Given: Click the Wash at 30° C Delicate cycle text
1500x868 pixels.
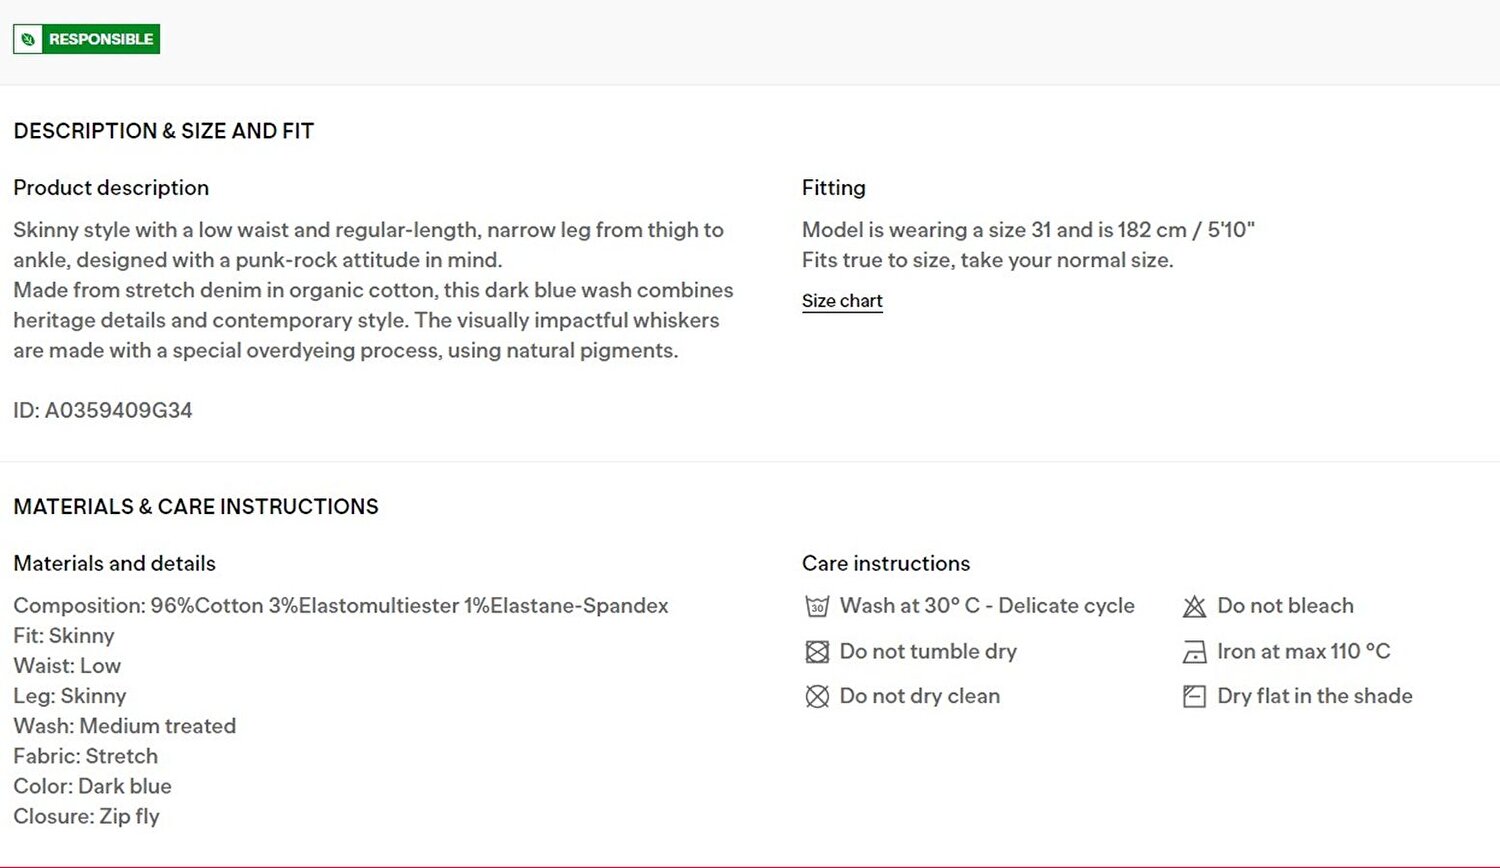Looking at the screenshot, I should click(987, 606).
